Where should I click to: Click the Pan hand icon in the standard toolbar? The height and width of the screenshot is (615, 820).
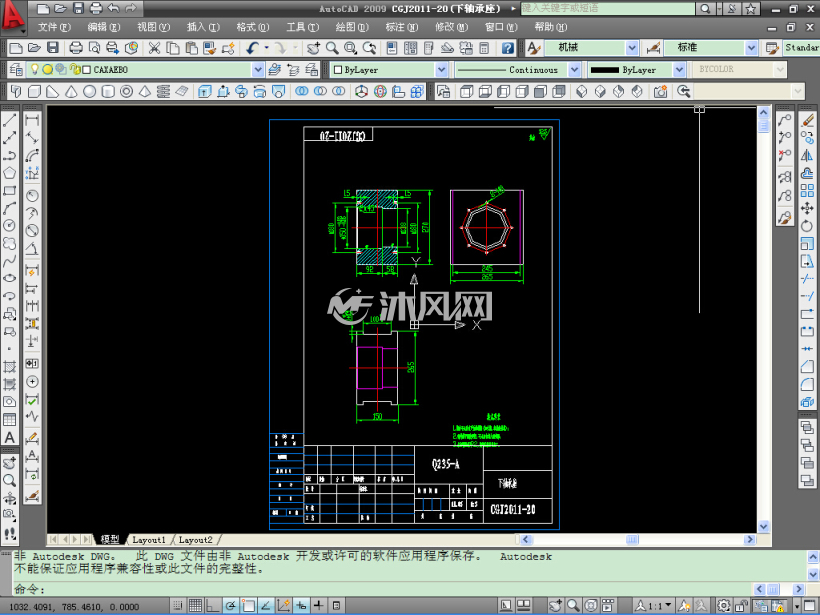pos(313,48)
